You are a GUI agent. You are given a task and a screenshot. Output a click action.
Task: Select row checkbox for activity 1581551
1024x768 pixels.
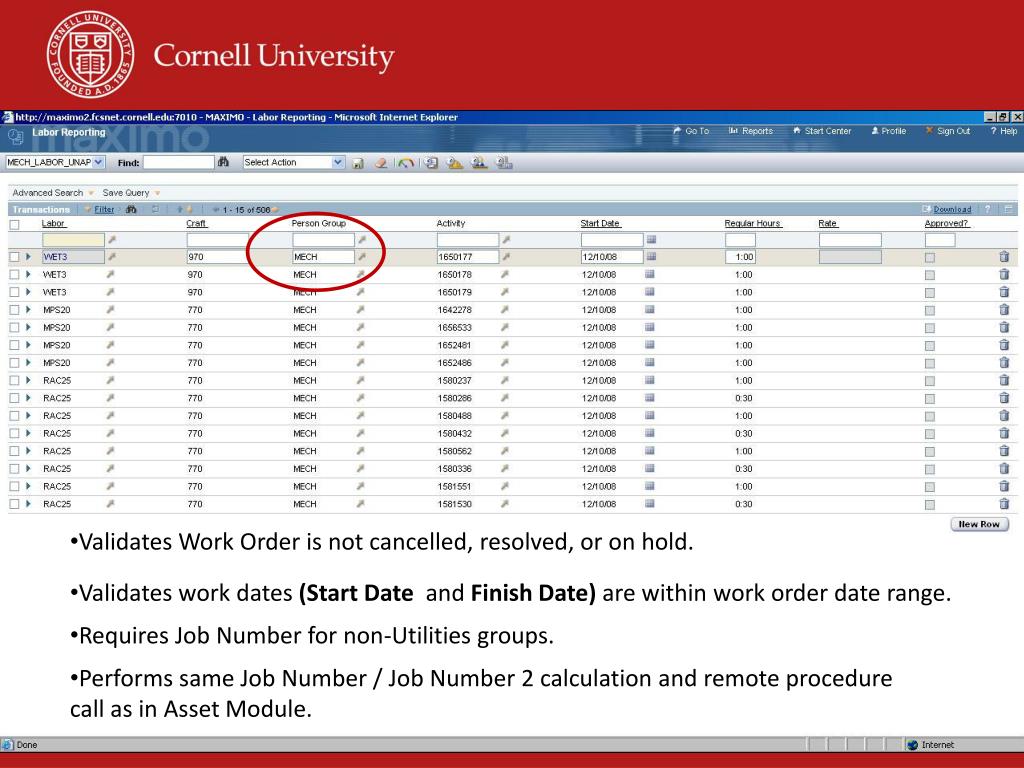point(14,487)
